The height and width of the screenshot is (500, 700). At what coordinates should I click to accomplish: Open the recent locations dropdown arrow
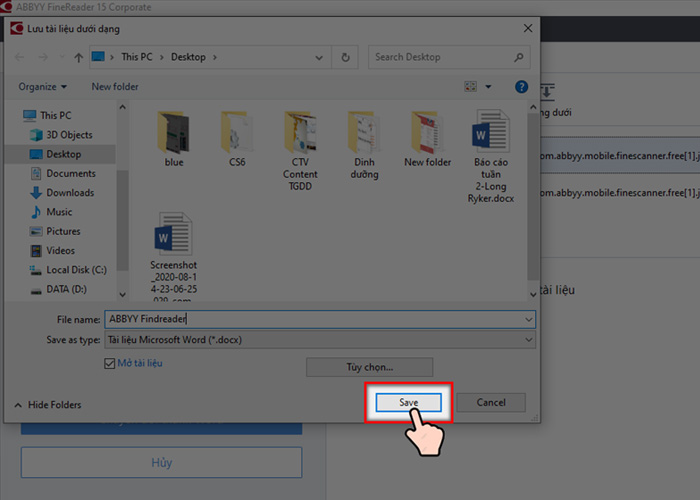pyautogui.click(x=62, y=57)
